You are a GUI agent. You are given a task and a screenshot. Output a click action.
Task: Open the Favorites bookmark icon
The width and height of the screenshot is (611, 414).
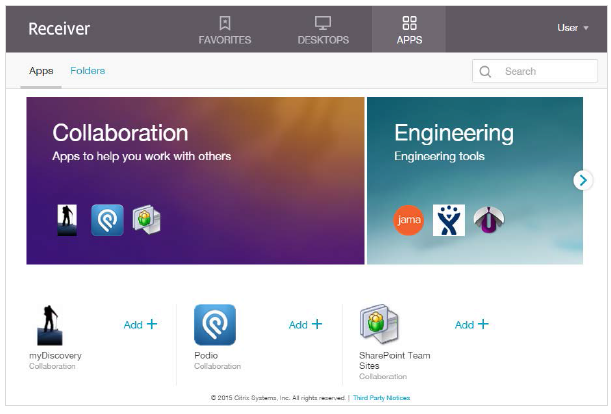pyautogui.click(x=225, y=23)
